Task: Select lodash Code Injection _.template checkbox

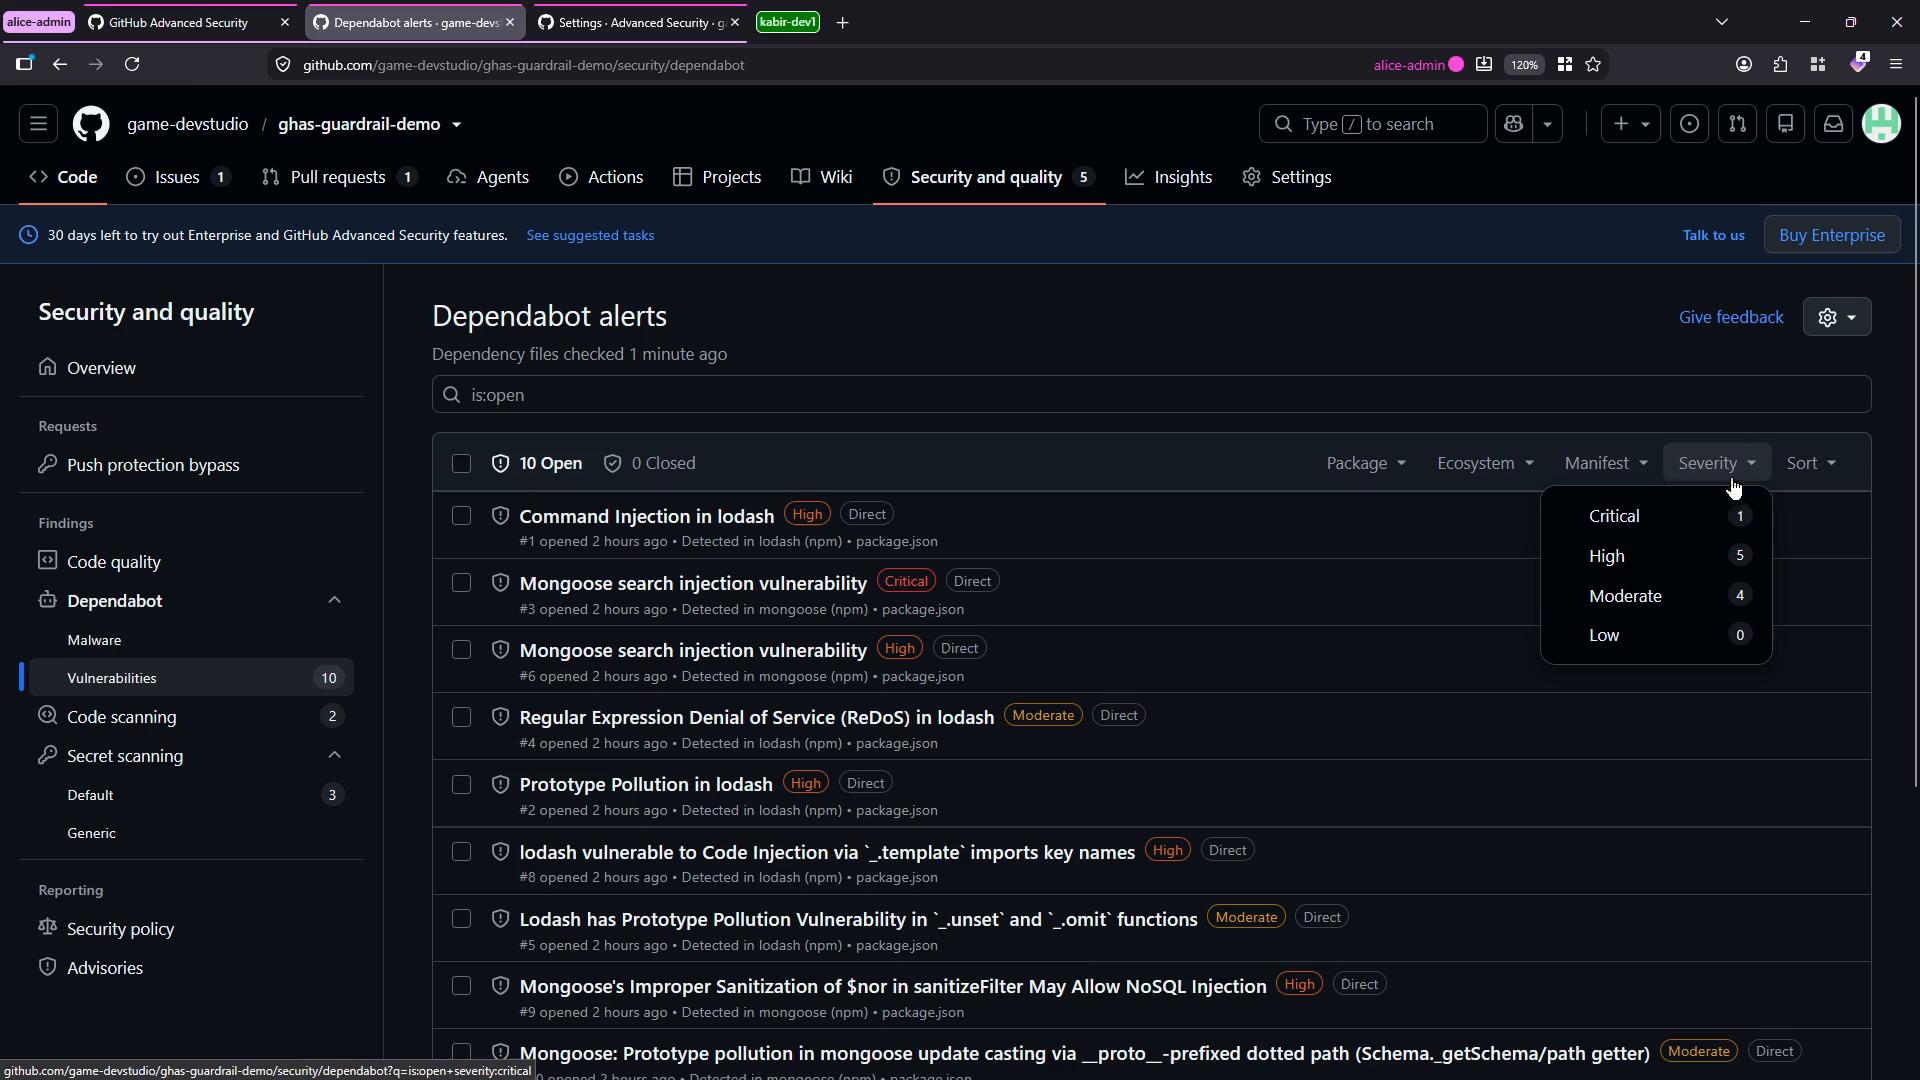Action: coord(461,852)
